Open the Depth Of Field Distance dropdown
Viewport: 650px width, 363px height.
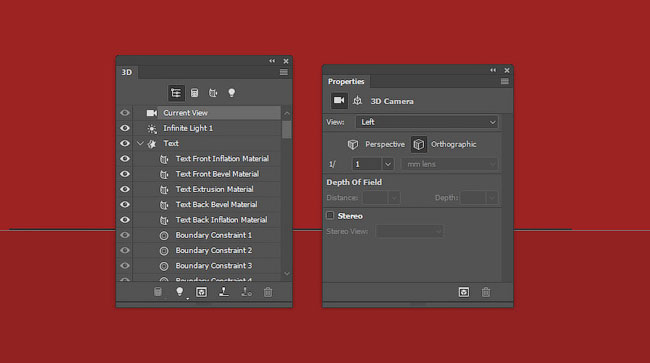click(x=394, y=198)
